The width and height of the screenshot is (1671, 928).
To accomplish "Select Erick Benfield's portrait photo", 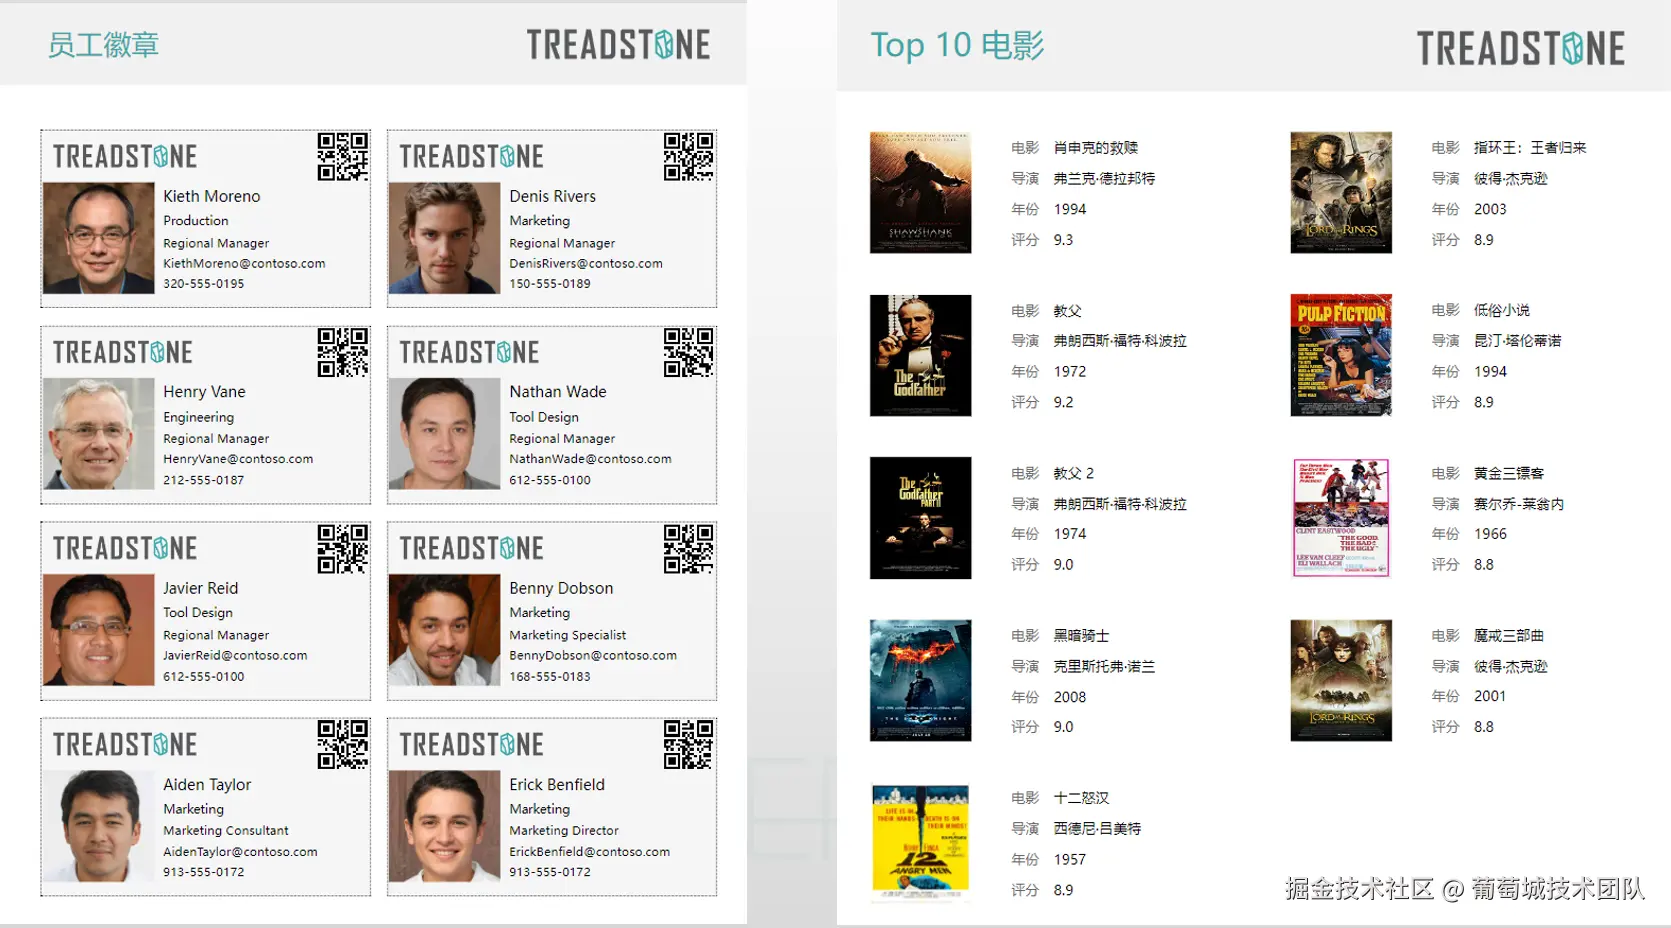I will [x=444, y=826].
